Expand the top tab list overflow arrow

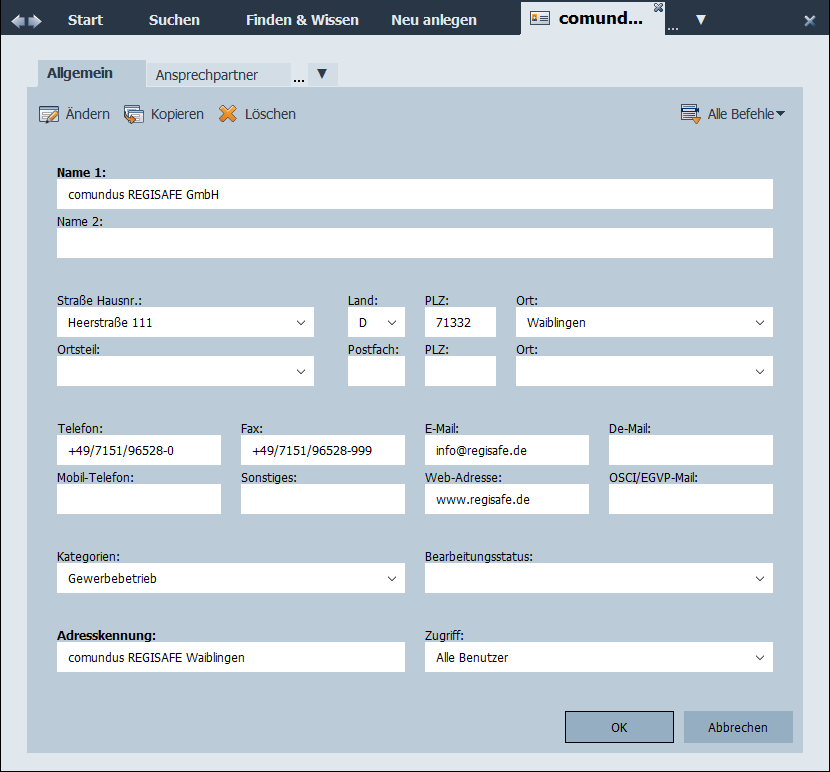click(x=701, y=20)
